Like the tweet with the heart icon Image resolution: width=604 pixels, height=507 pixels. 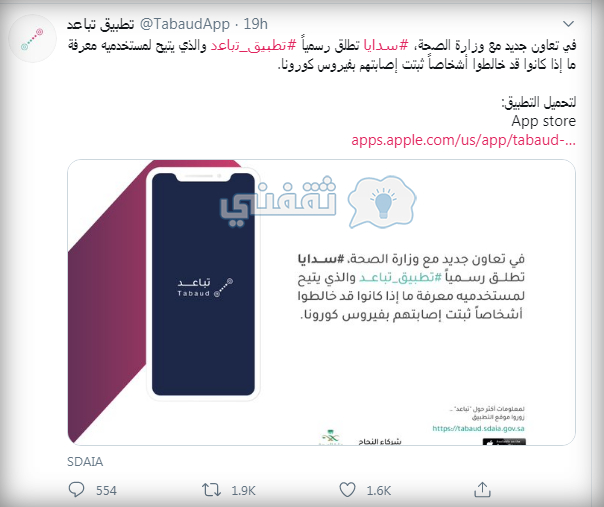click(x=347, y=490)
